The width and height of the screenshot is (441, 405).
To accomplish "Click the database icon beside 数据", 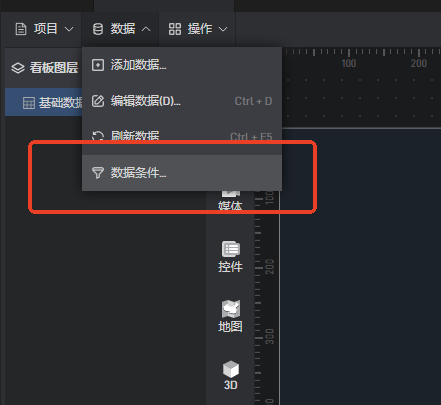I will pos(98,29).
